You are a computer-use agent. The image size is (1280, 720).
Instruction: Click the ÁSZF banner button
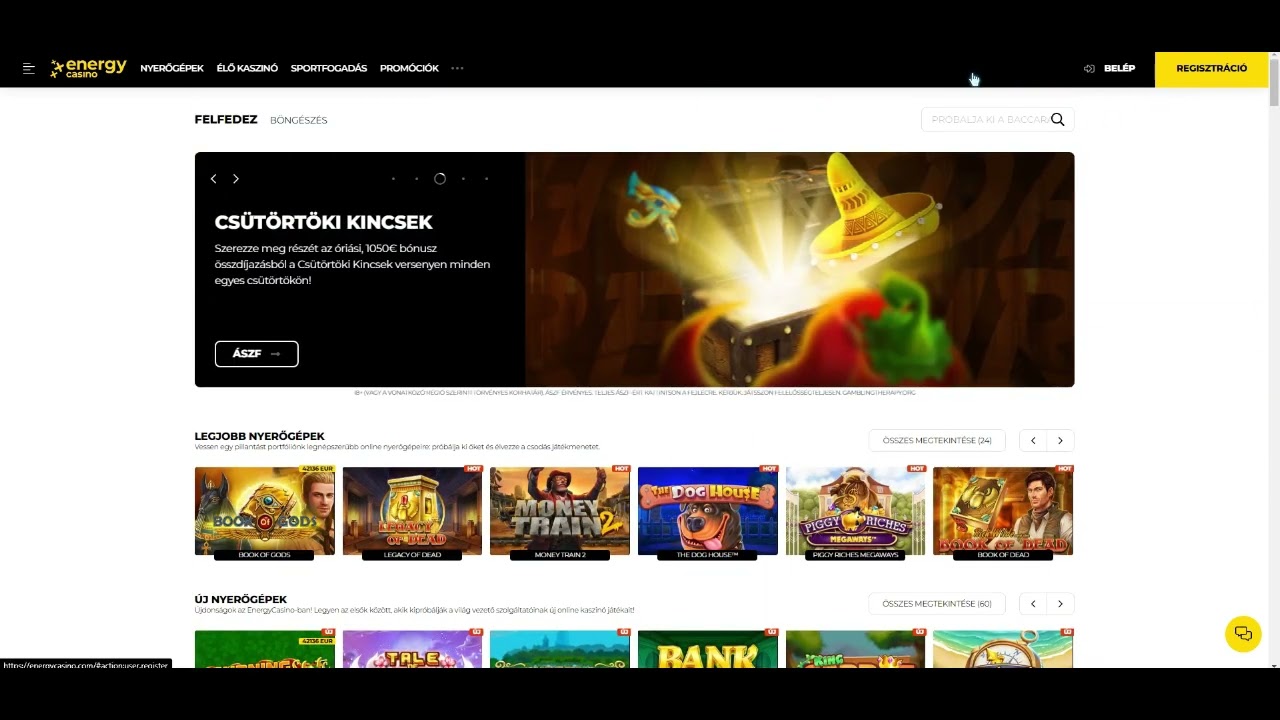tap(256, 354)
